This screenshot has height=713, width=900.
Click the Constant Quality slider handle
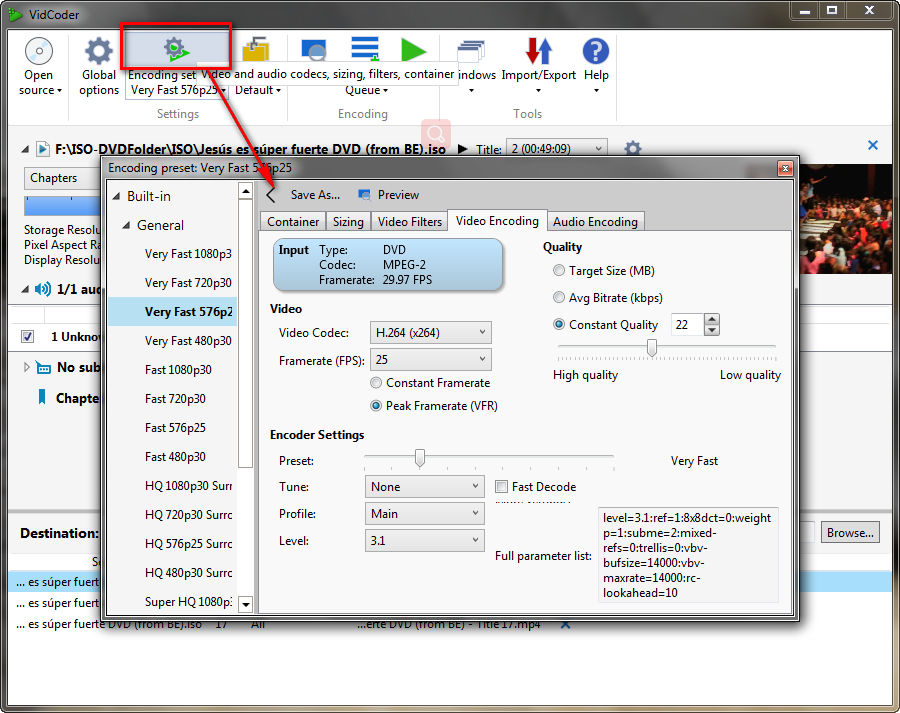pyautogui.click(x=651, y=348)
